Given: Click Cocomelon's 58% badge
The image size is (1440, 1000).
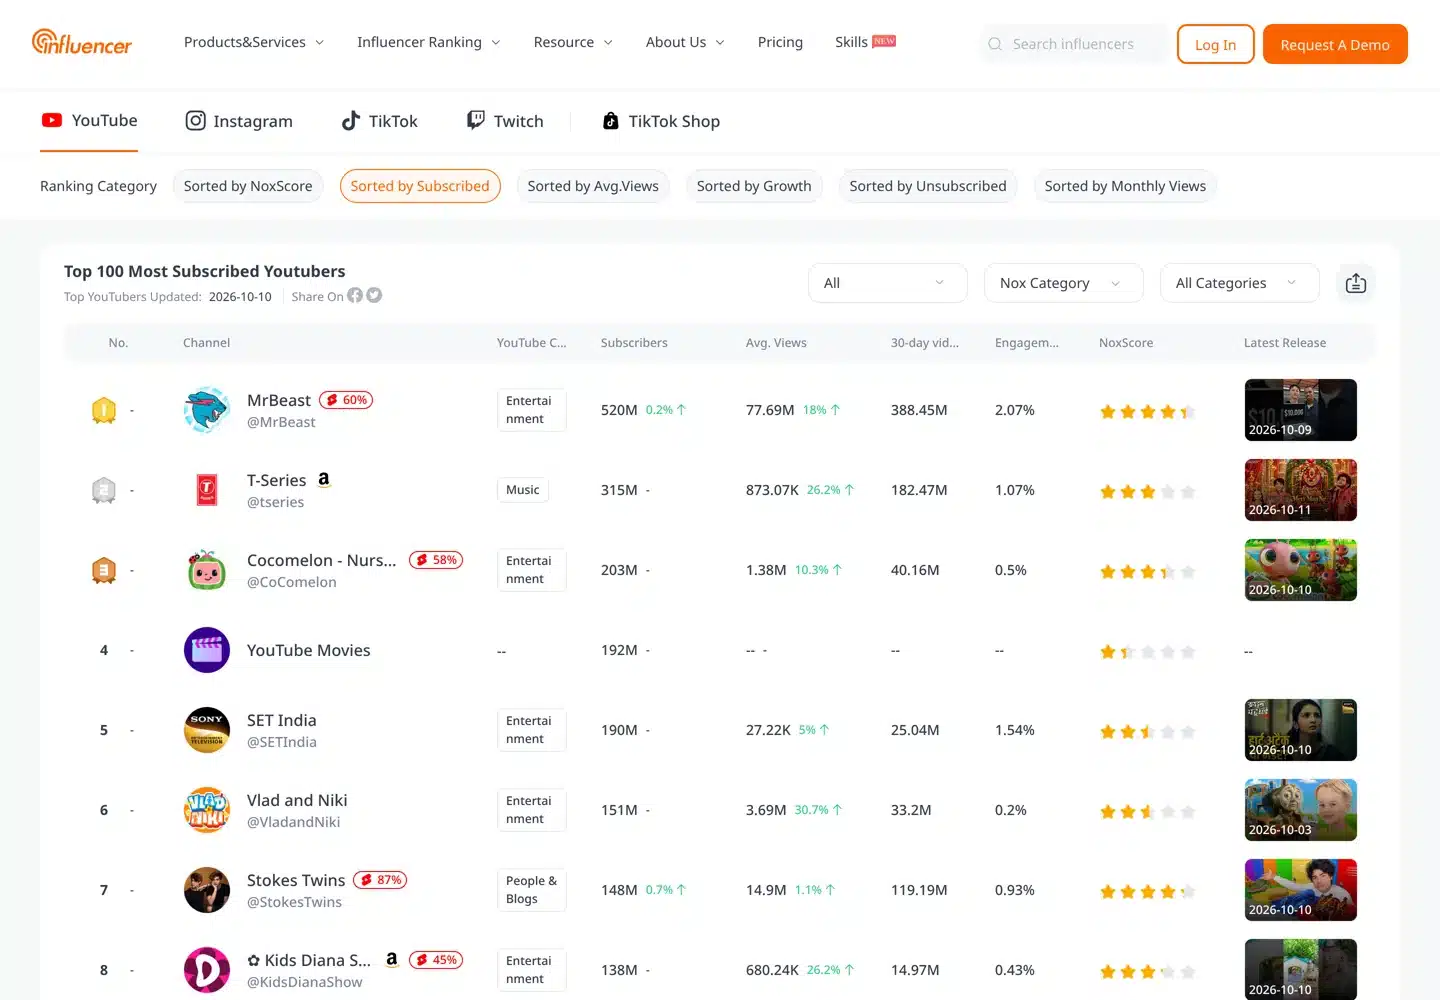Looking at the screenshot, I should click(436, 560).
